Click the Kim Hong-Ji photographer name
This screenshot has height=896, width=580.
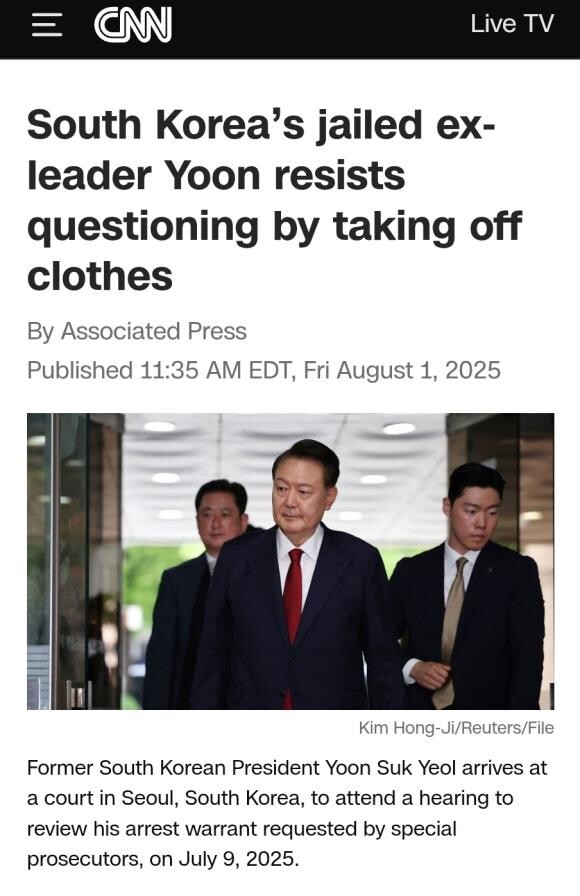pos(408,728)
